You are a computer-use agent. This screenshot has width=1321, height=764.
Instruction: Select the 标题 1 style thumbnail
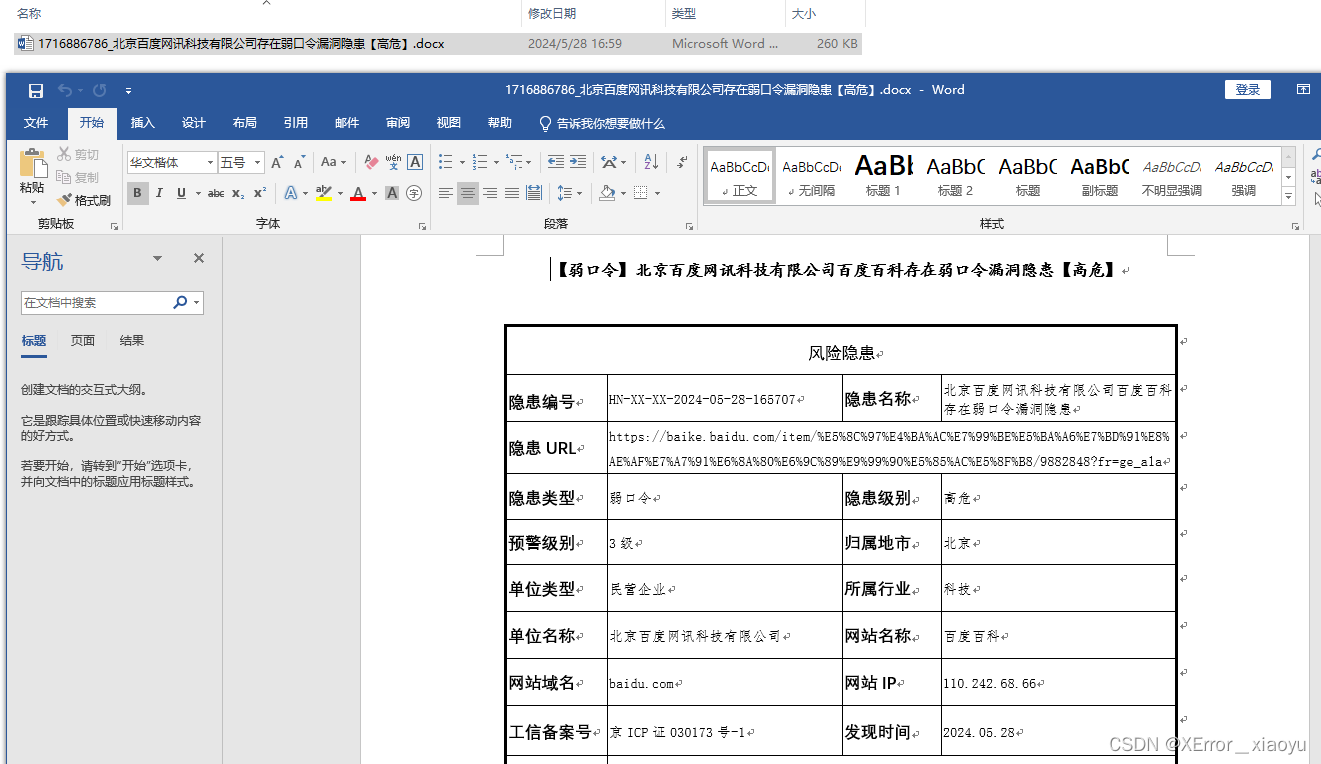[883, 175]
